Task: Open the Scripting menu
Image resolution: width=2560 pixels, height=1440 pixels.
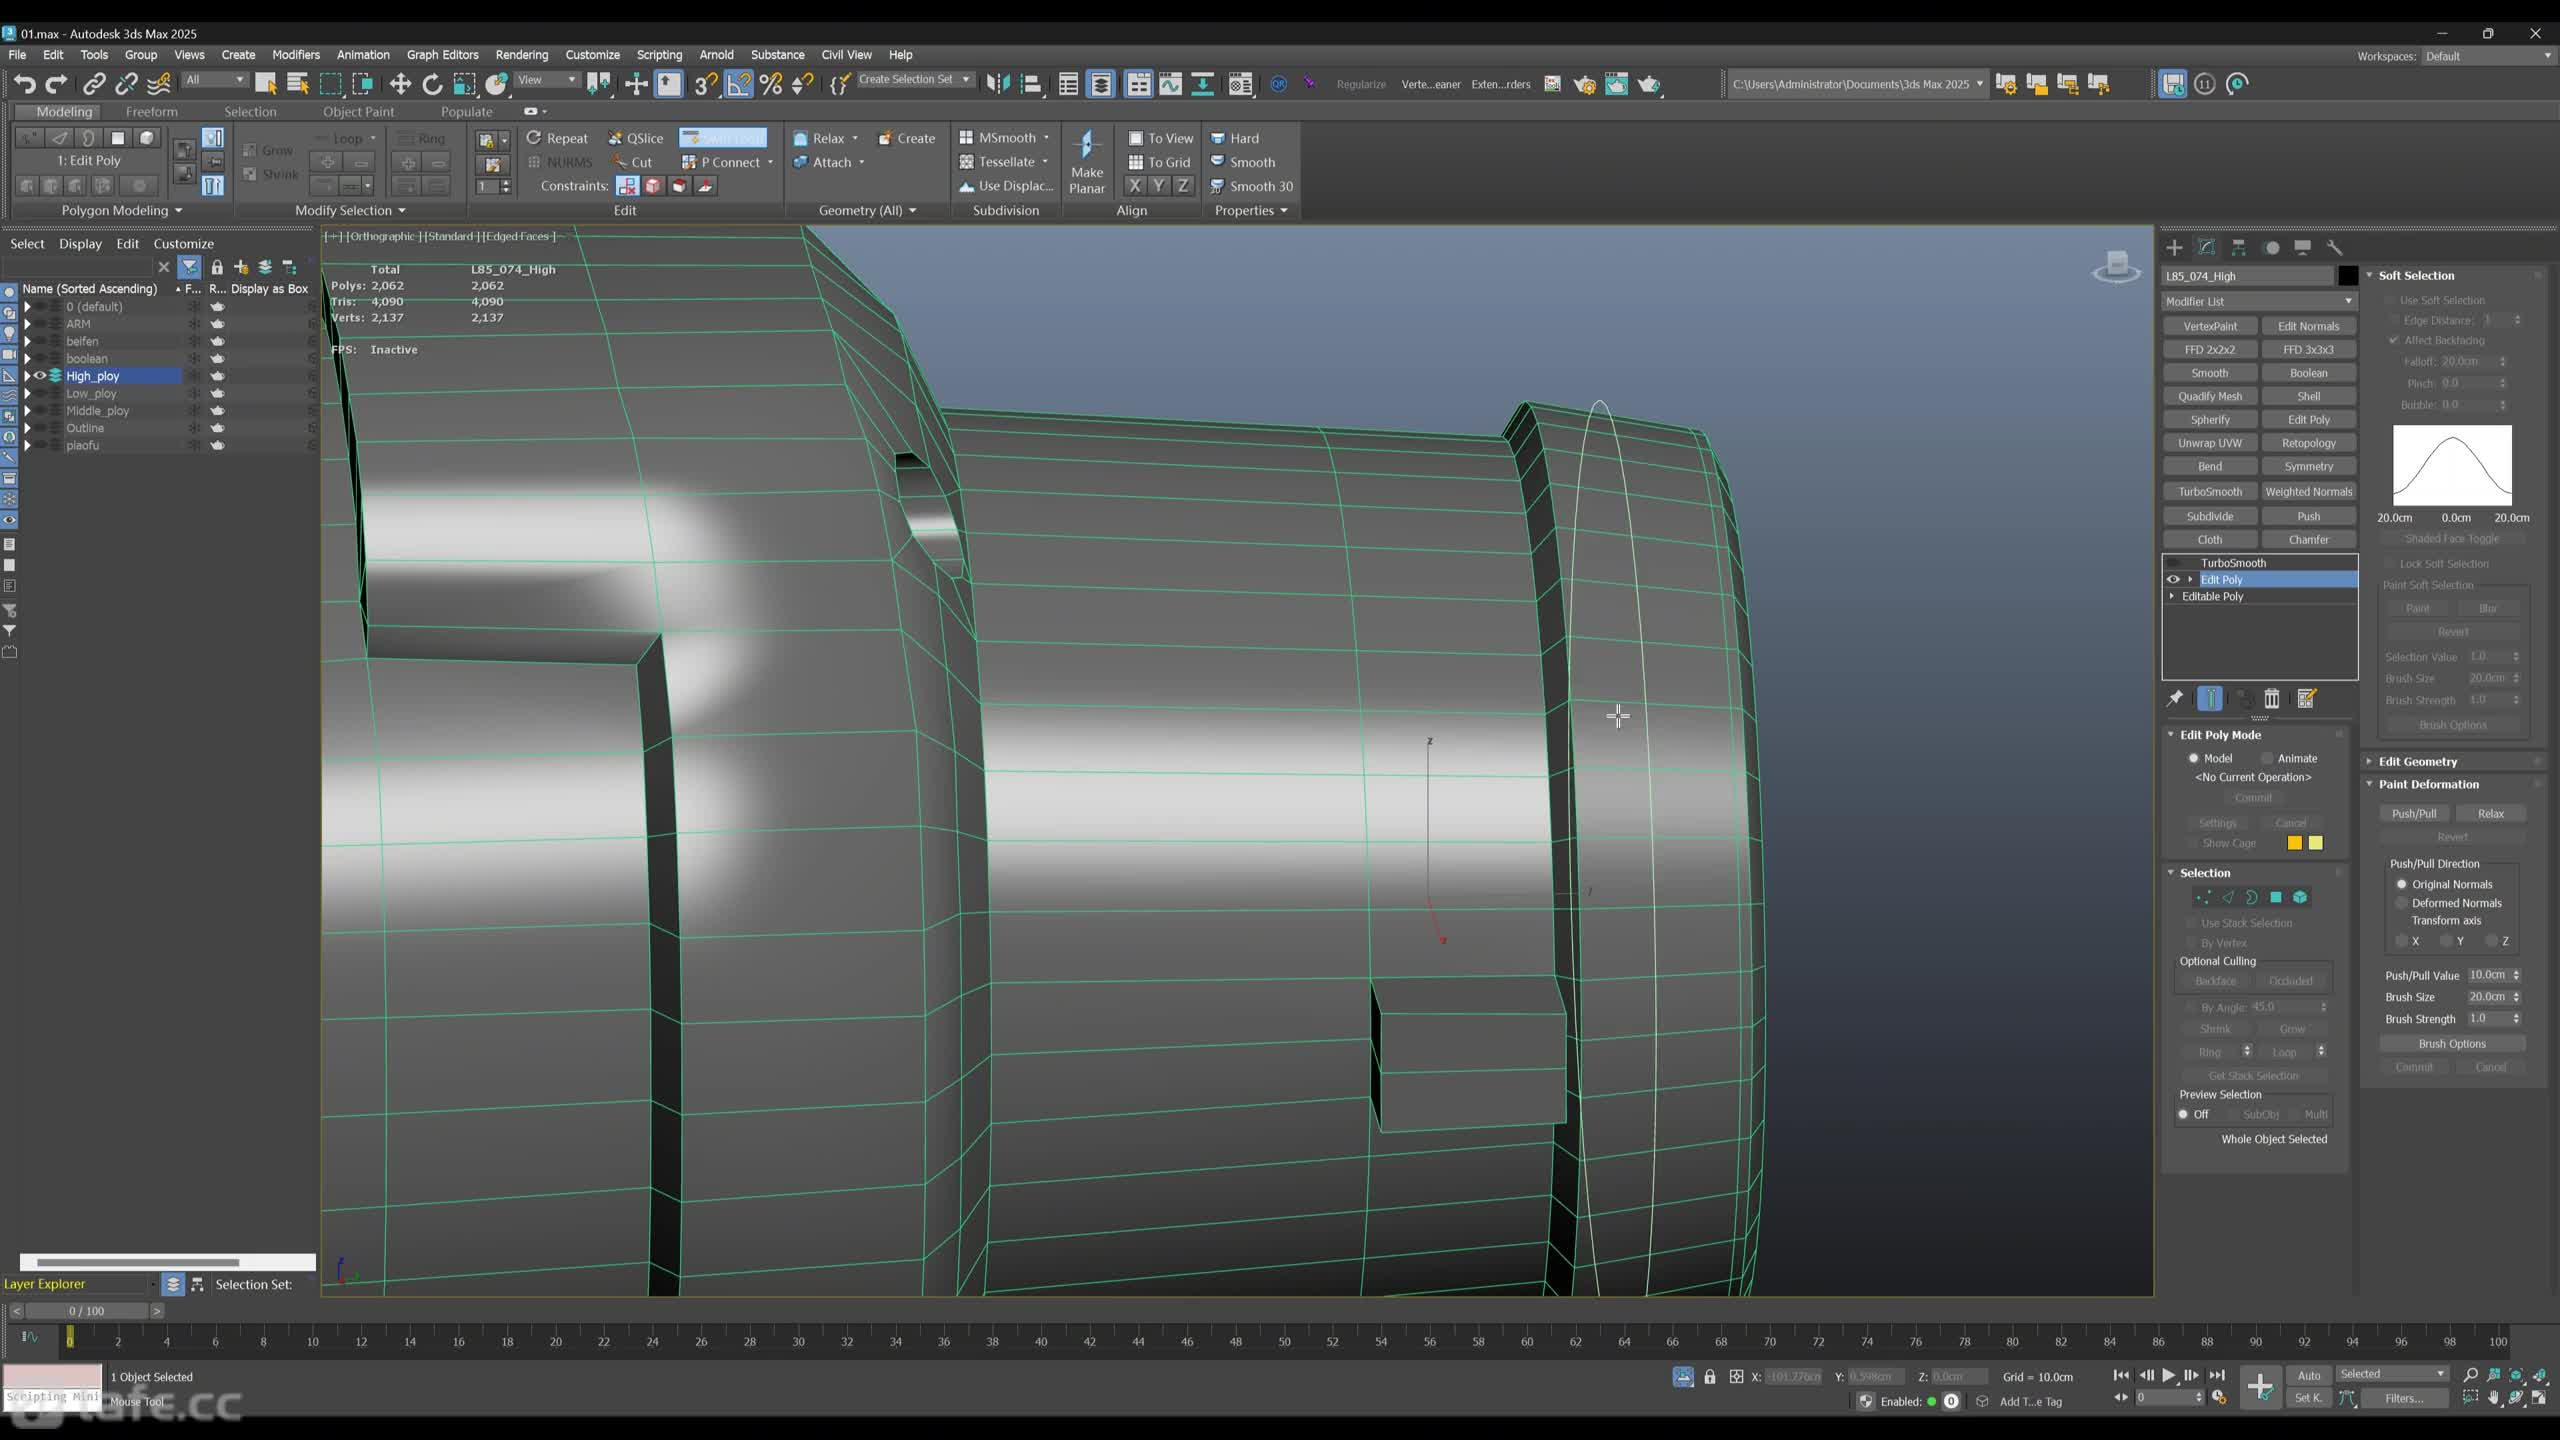Action: (x=659, y=55)
